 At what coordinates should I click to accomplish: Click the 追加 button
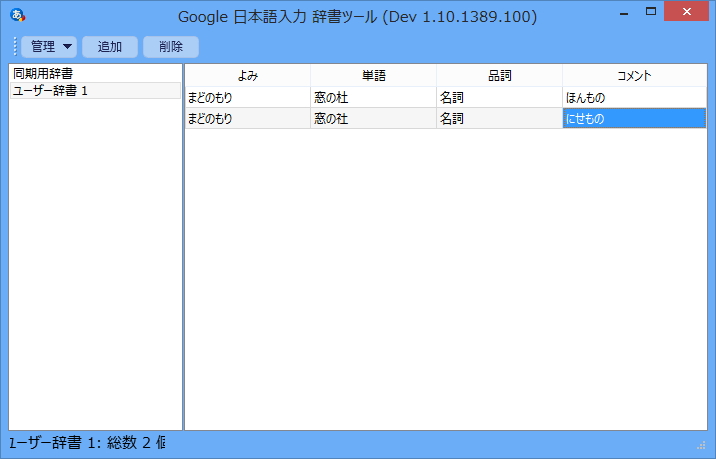(110, 47)
